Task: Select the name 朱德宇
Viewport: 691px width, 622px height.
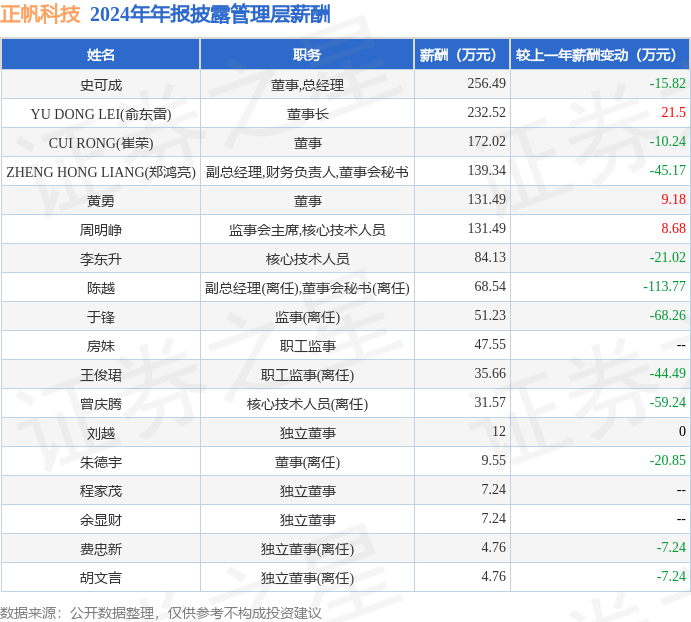Action: 101,462
